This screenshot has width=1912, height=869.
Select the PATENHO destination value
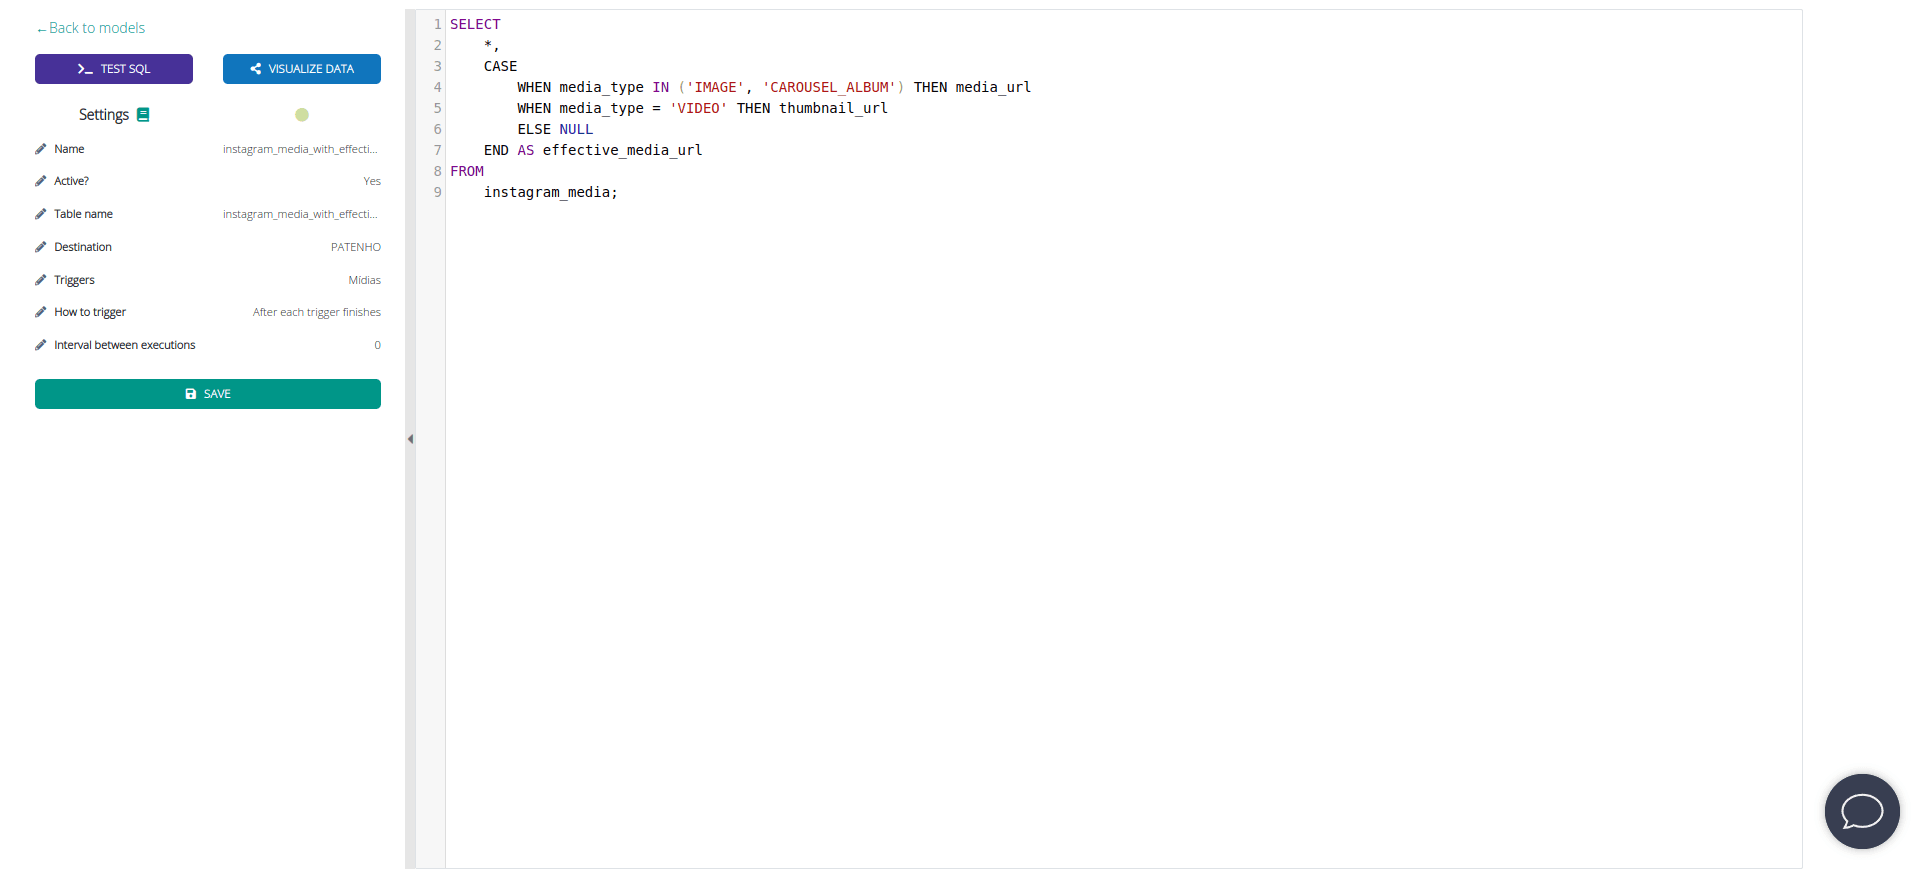355,247
